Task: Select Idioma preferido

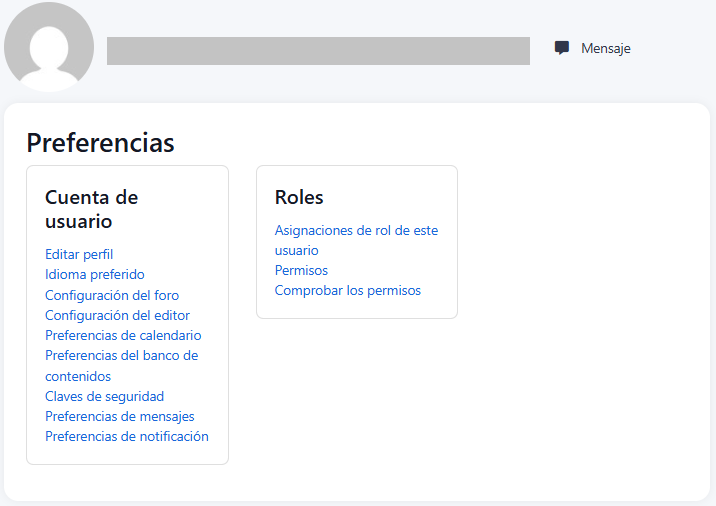Action: tap(95, 275)
